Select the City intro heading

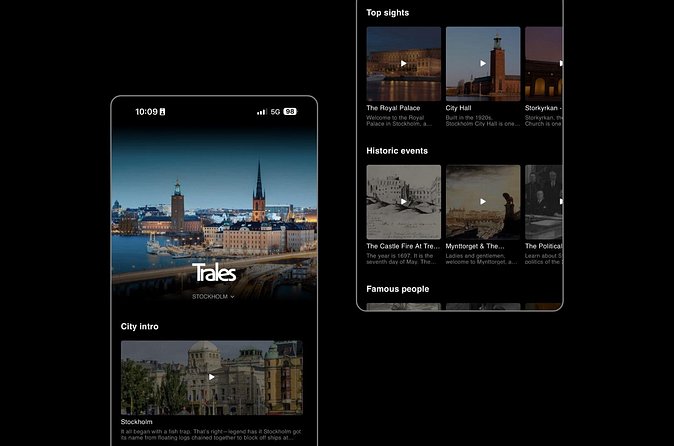coord(139,327)
